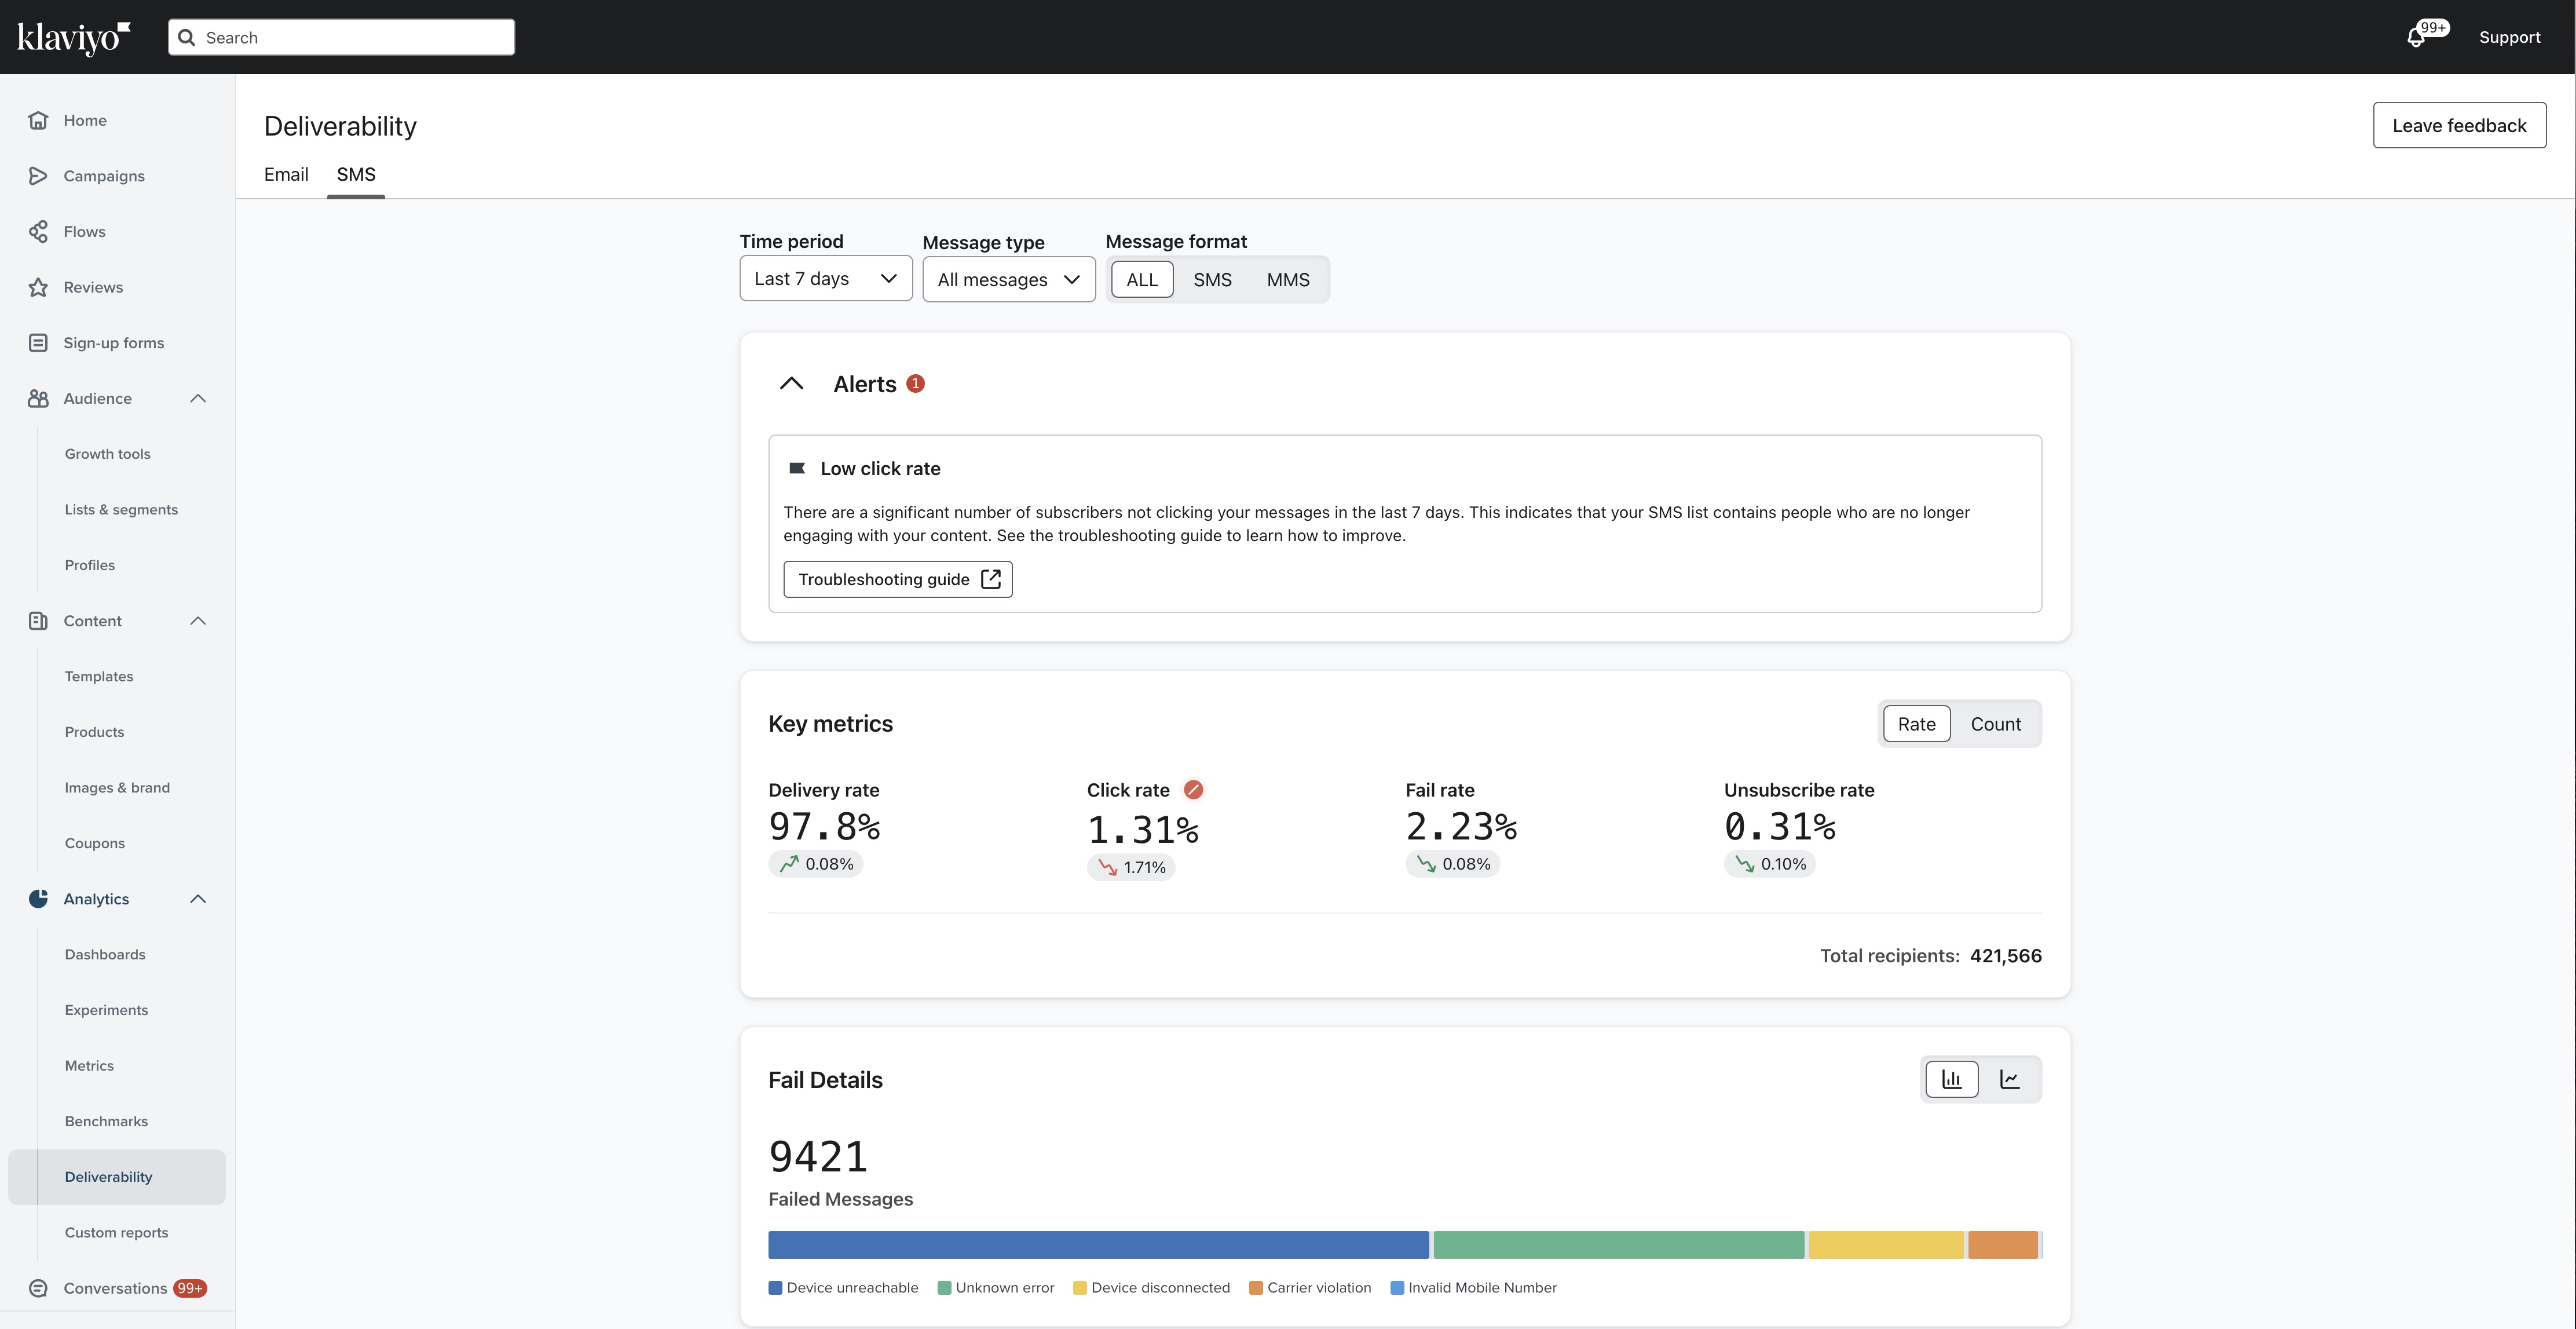Click the blue Device unreachable bar segment
Viewport: 2576px width, 1329px height.
1097,1244
